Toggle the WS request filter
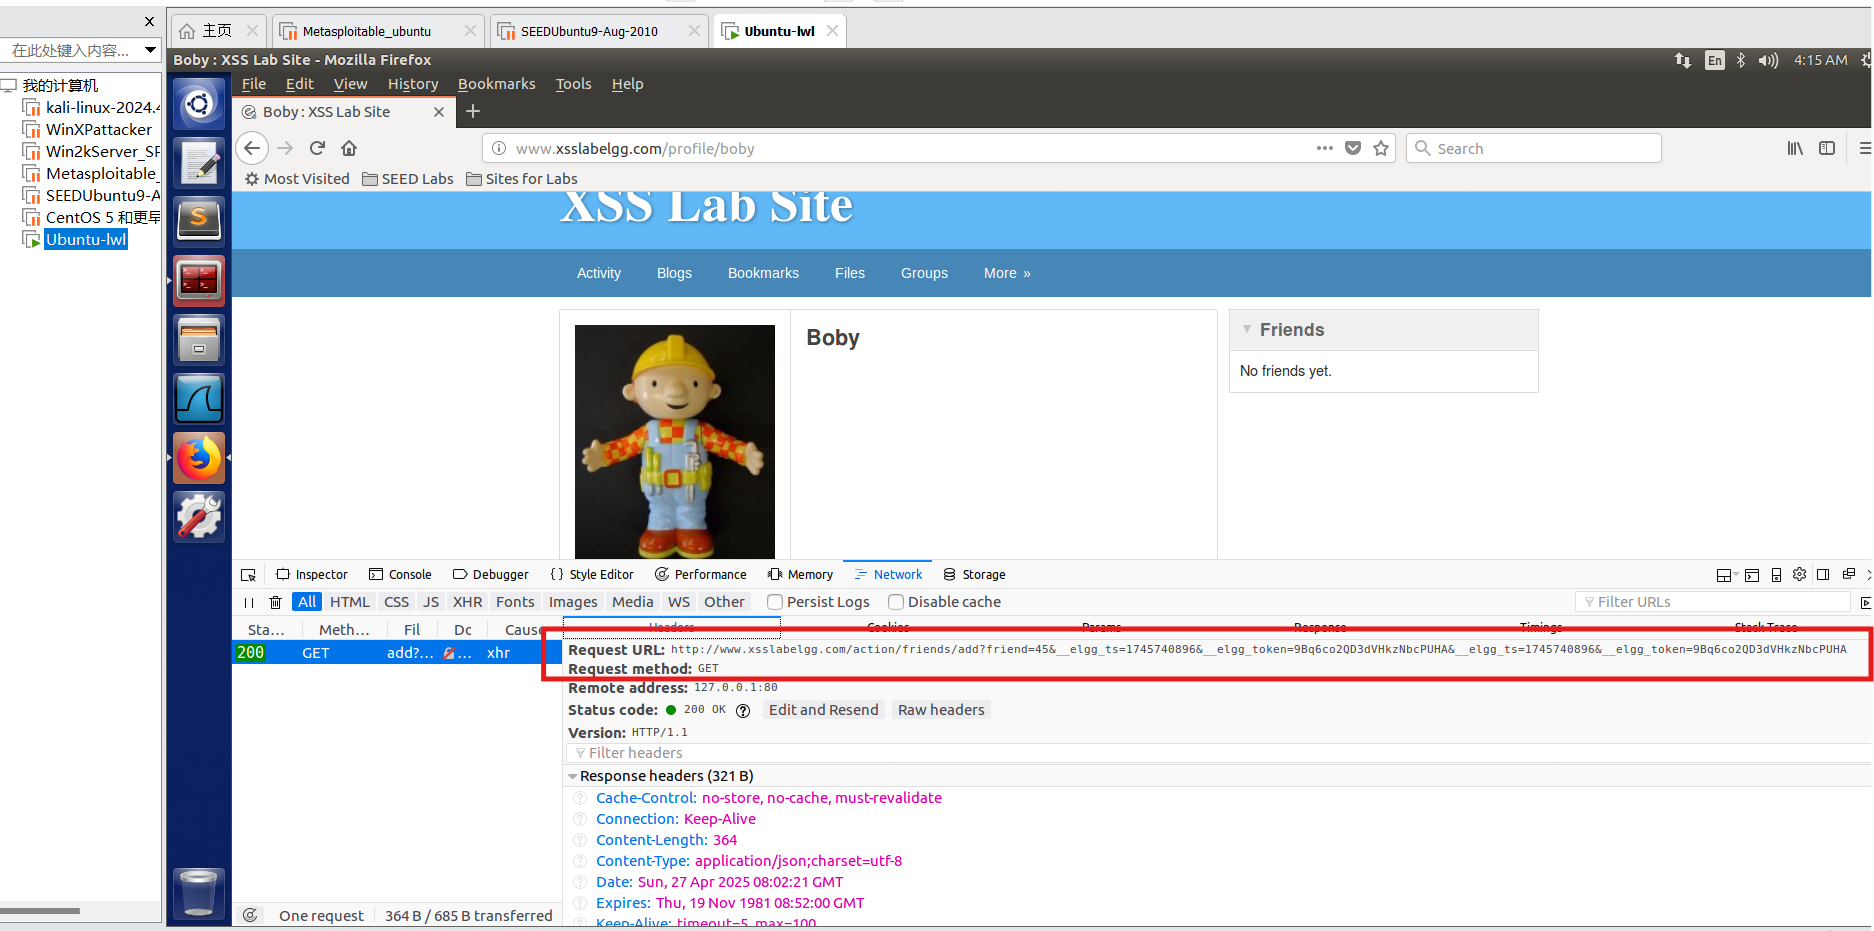The height and width of the screenshot is (931, 1874). point(679,602)
